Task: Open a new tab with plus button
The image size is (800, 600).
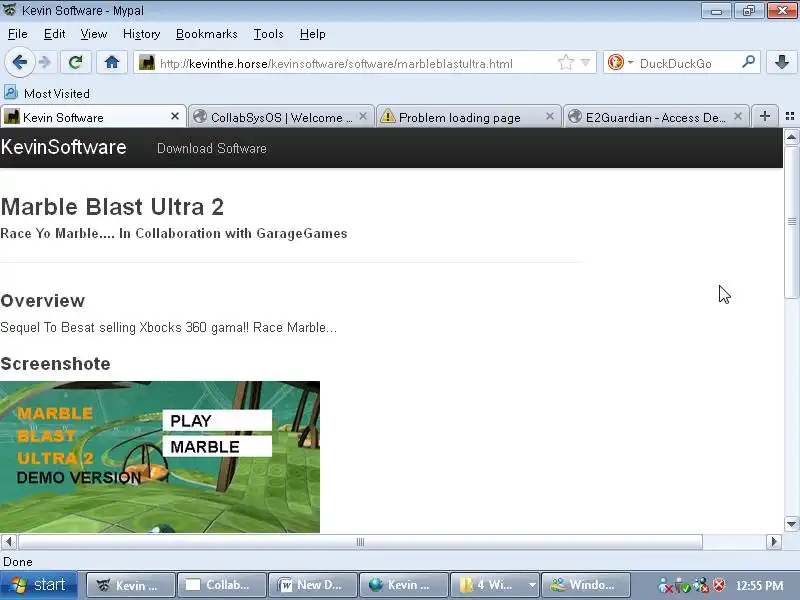Action: pyautogui.click(x=764, y=116)
